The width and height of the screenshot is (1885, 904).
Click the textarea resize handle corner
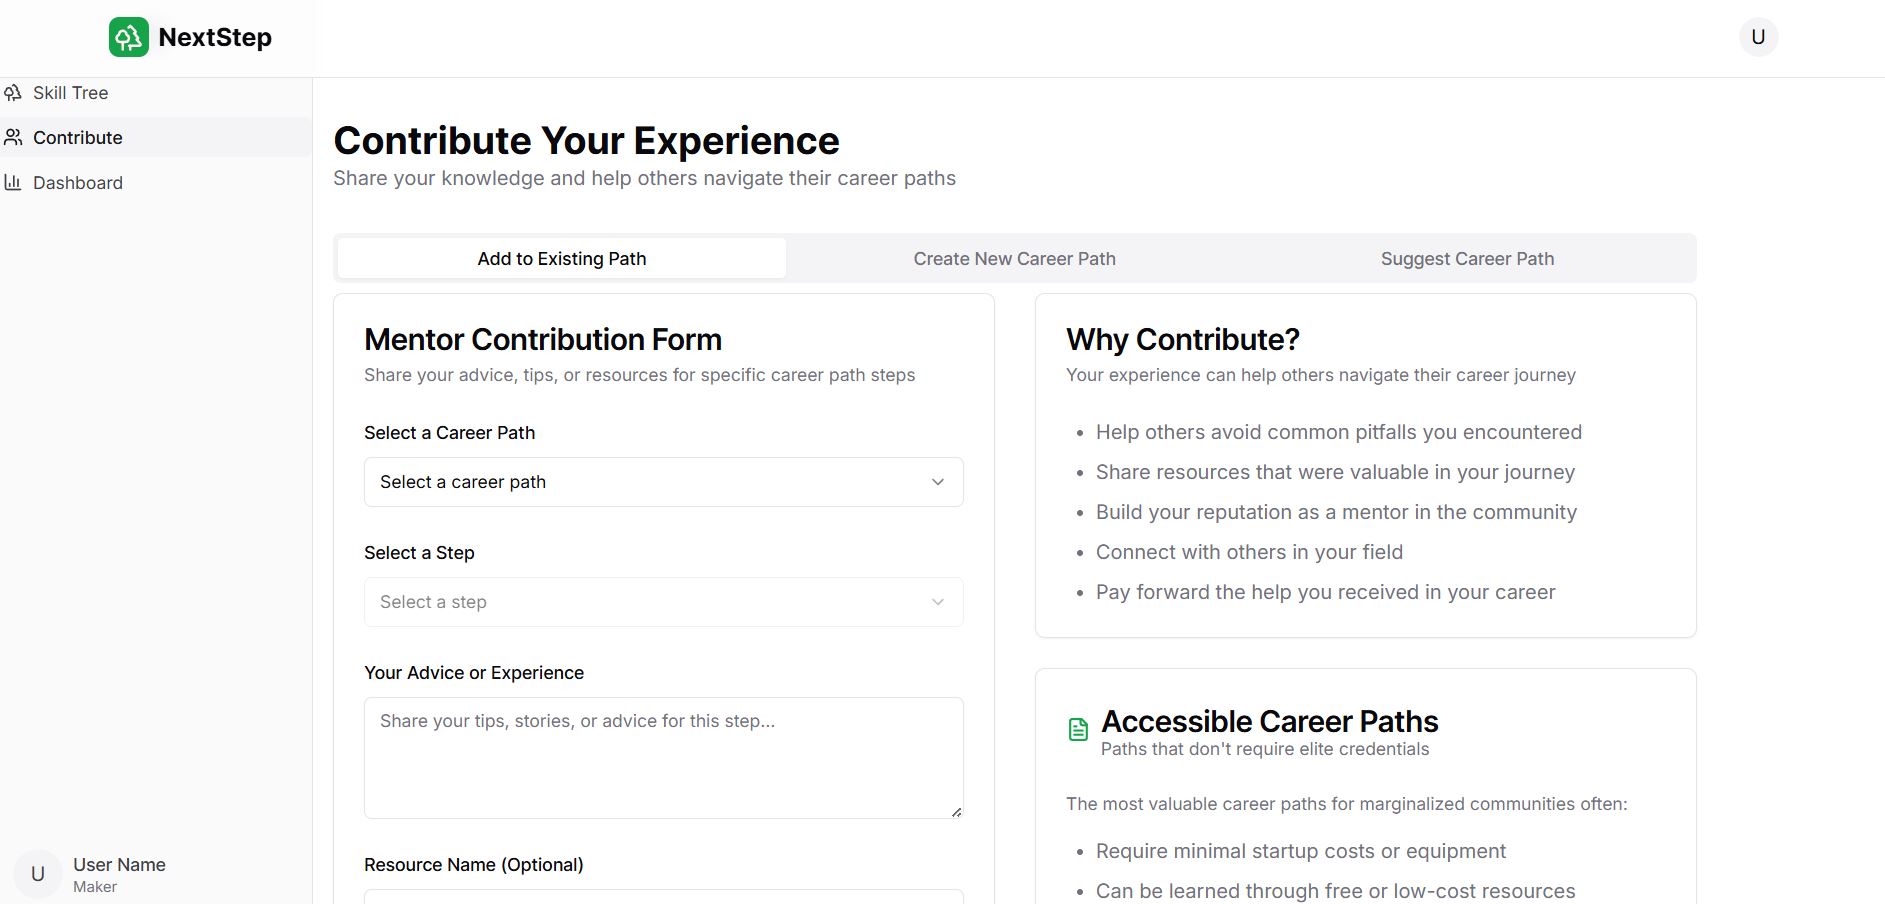coord(957,812)
